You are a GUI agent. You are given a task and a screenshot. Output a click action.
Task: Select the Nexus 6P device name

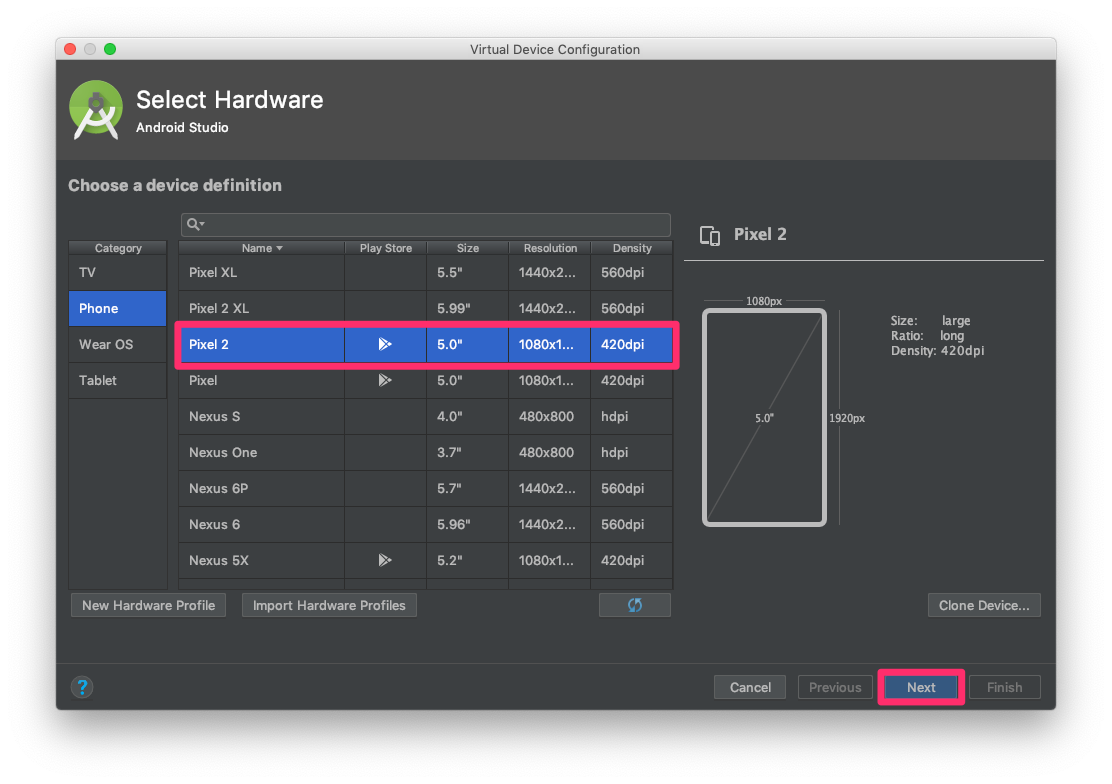(218, 489)
